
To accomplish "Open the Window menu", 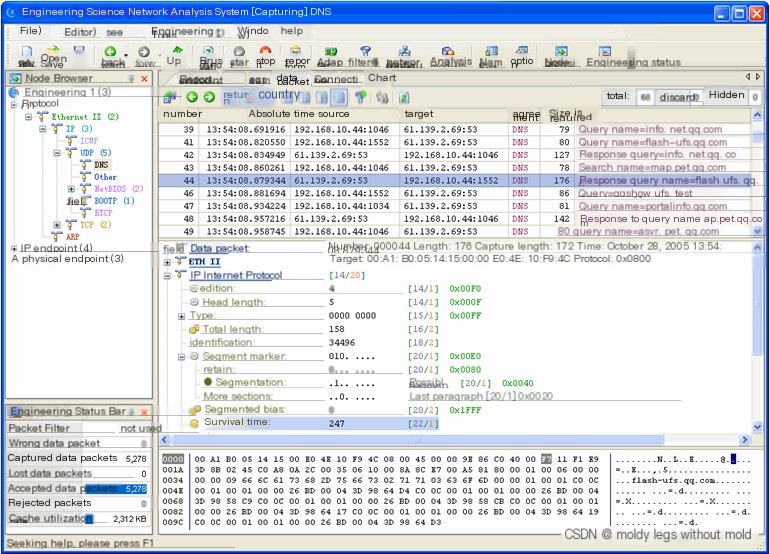I will pos(253,31).
